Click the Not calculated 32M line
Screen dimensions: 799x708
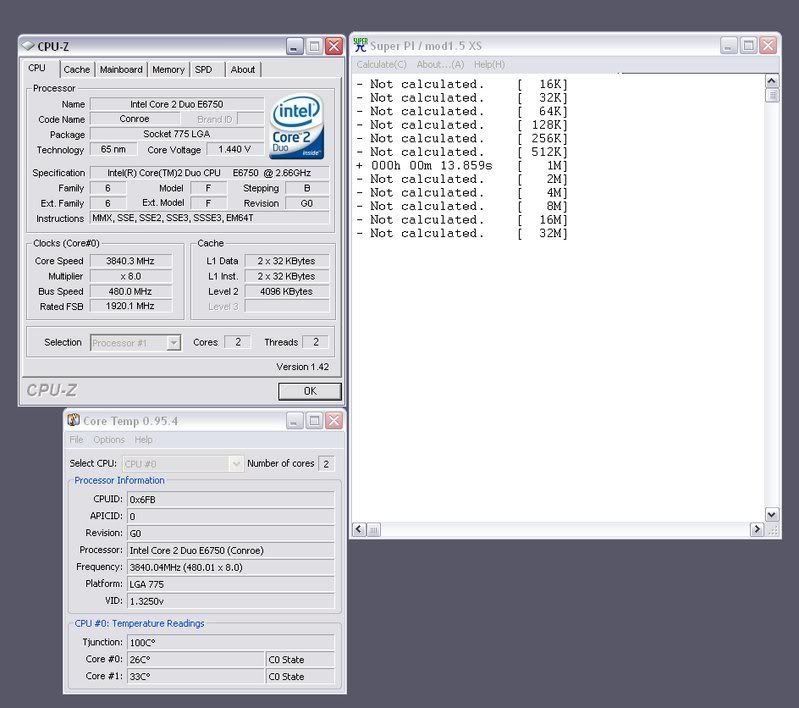coord(462,233)
